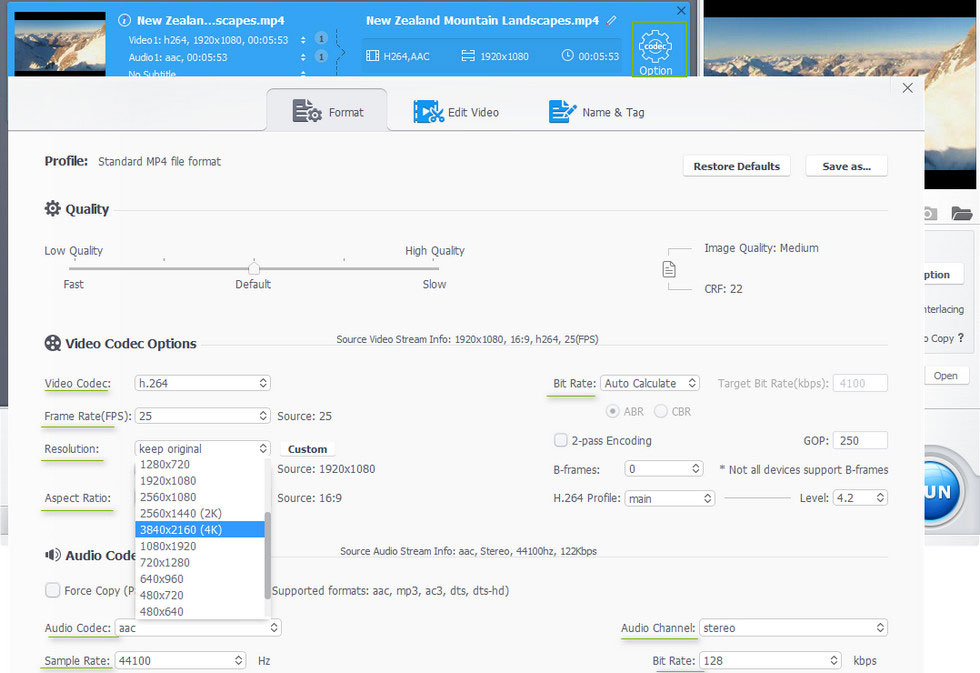Choose 3840x2160 (4K) from resolution list

pos(200,529)
